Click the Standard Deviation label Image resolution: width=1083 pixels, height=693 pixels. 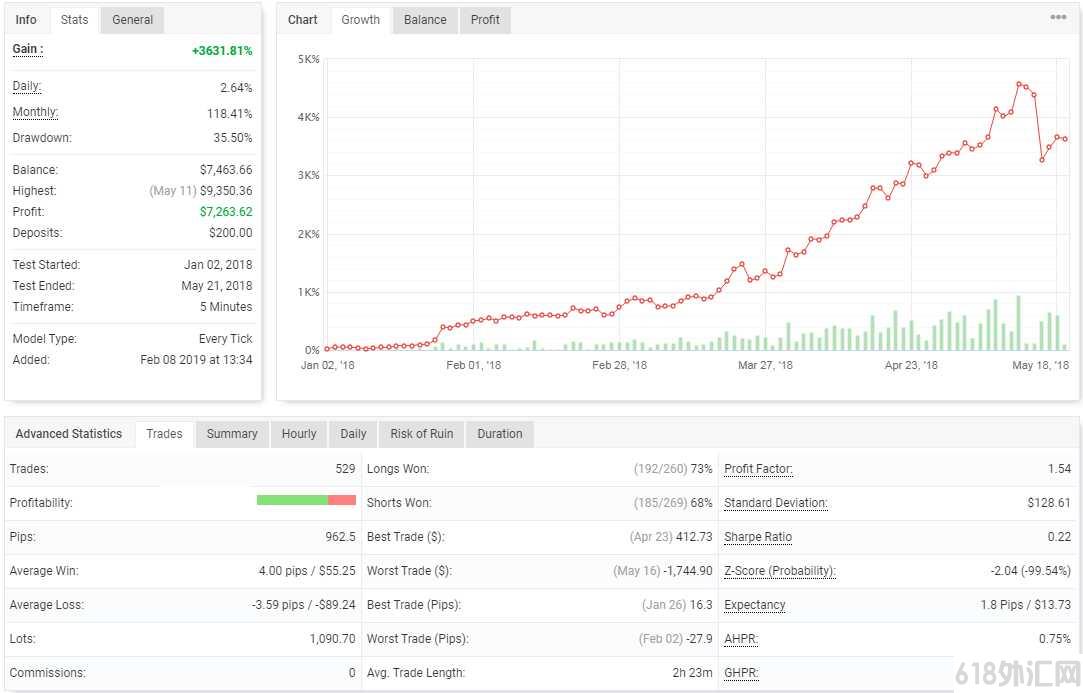[x=776, y=503]
